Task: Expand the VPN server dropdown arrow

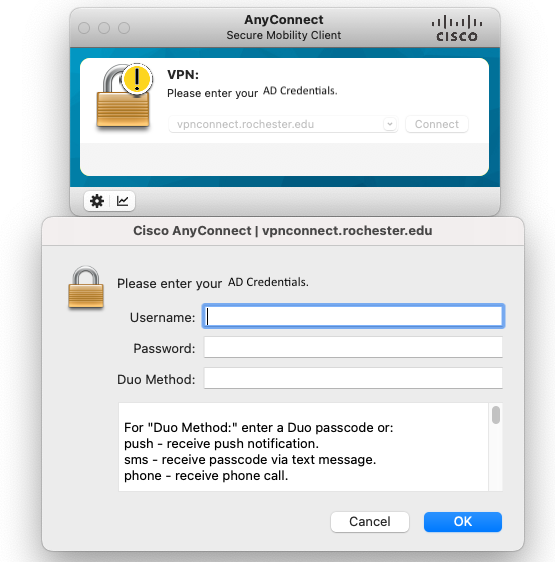Action: [x=390, y=124]
